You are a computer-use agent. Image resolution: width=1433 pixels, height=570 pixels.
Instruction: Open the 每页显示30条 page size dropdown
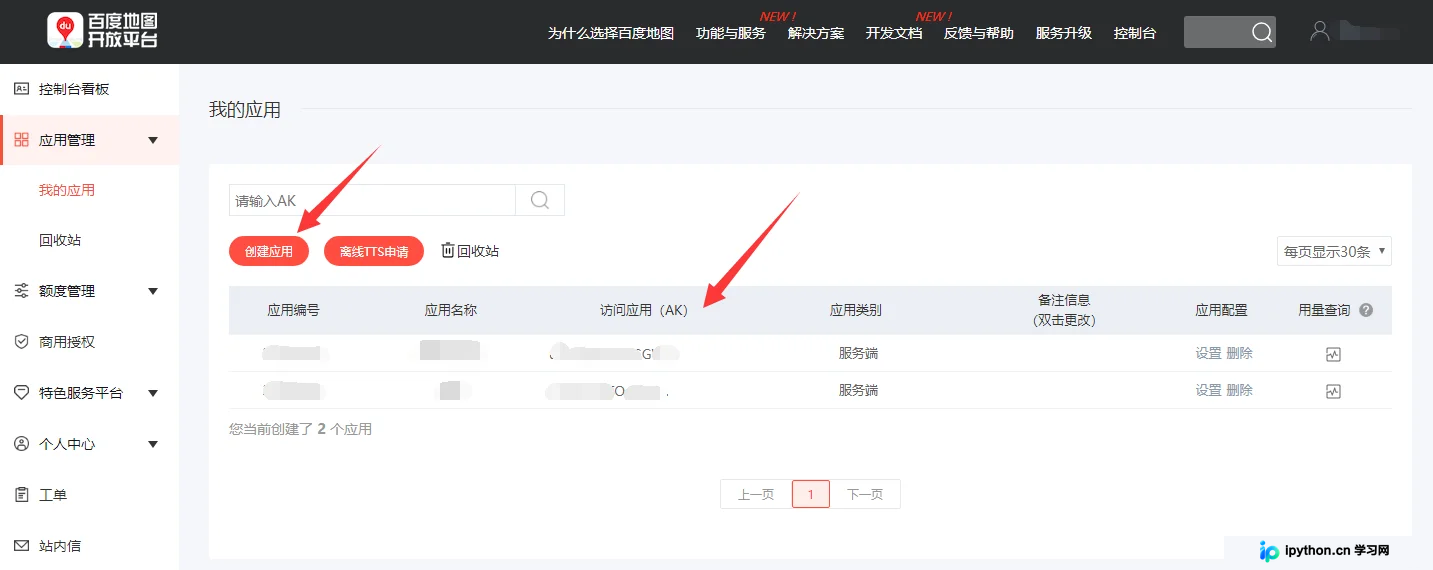[x=1334, y=251]
